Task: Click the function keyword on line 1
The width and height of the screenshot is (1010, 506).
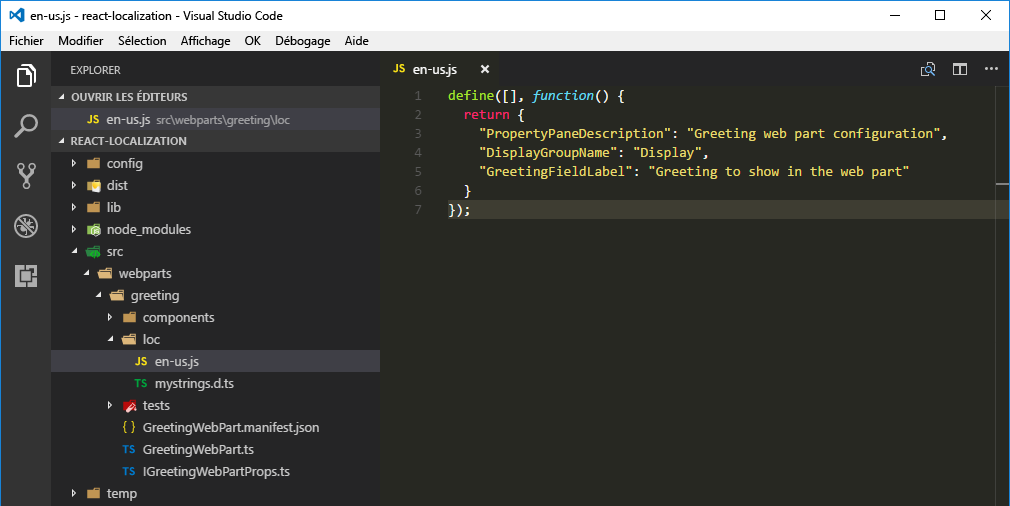Action: pos(564,95)
